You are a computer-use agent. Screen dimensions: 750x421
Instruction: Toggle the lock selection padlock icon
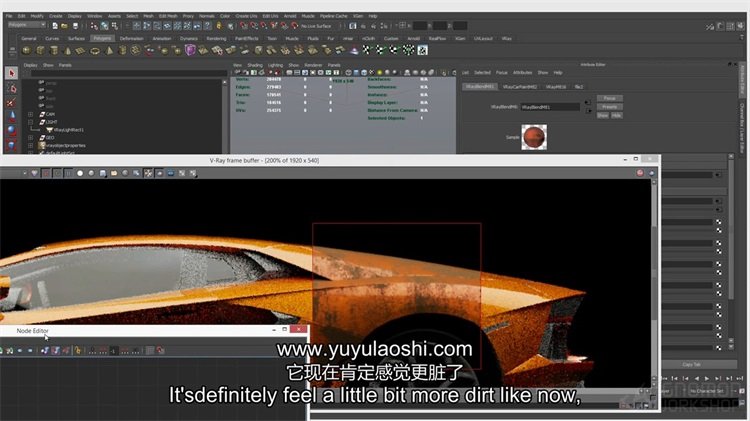pyautogui.click(x=219, y=26)
